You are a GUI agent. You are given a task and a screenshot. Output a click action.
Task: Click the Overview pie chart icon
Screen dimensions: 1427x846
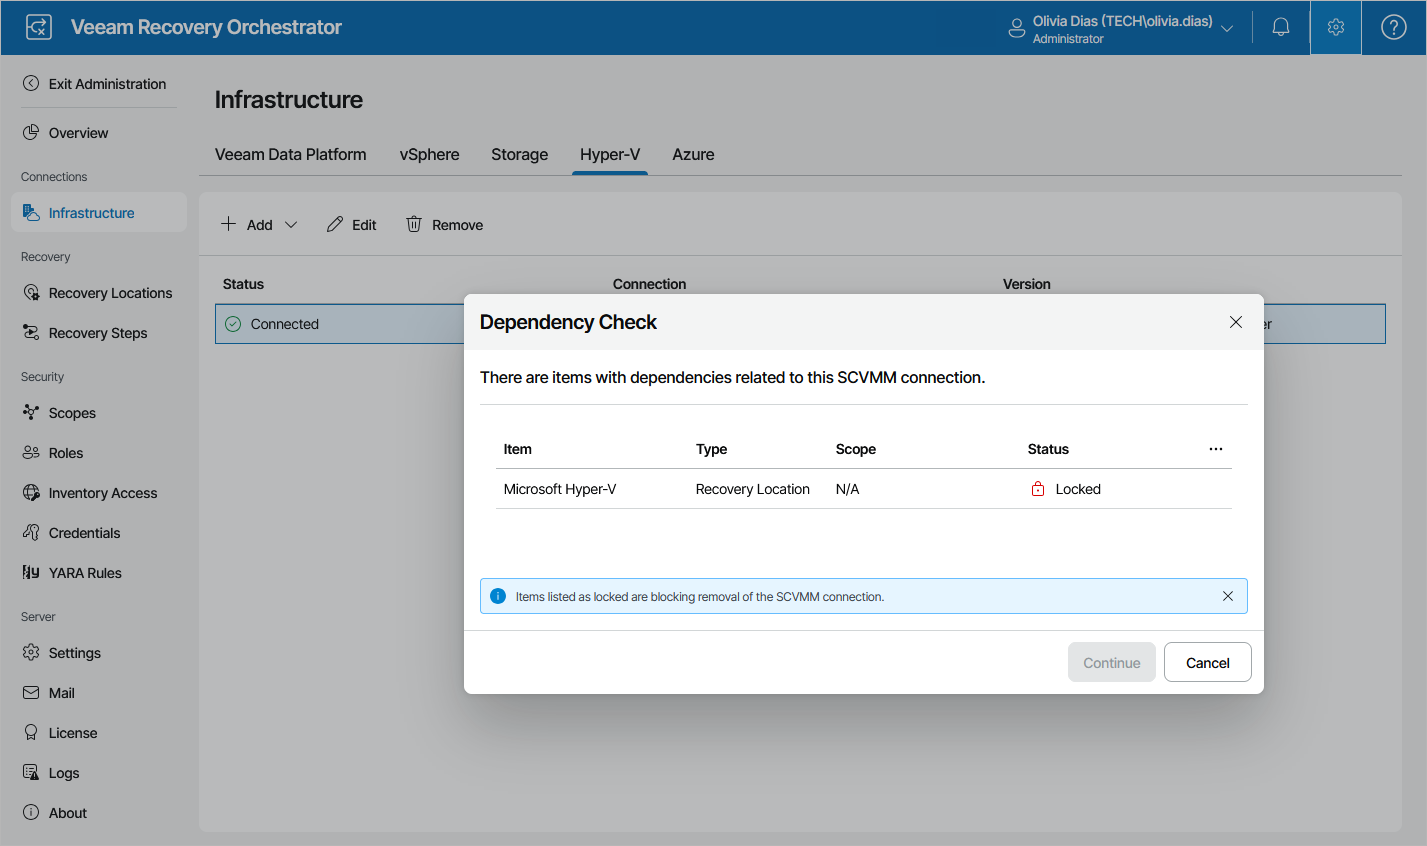[x=31, y=133]
